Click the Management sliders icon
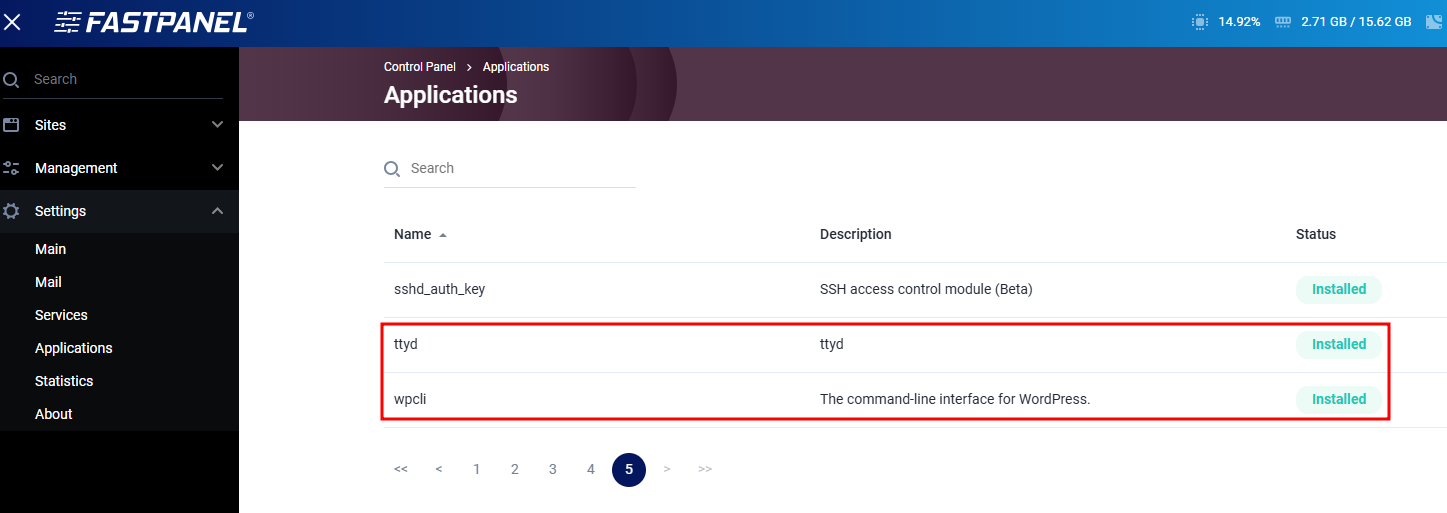This screenshot has width=1447, height=513. [x=12, y=168]
